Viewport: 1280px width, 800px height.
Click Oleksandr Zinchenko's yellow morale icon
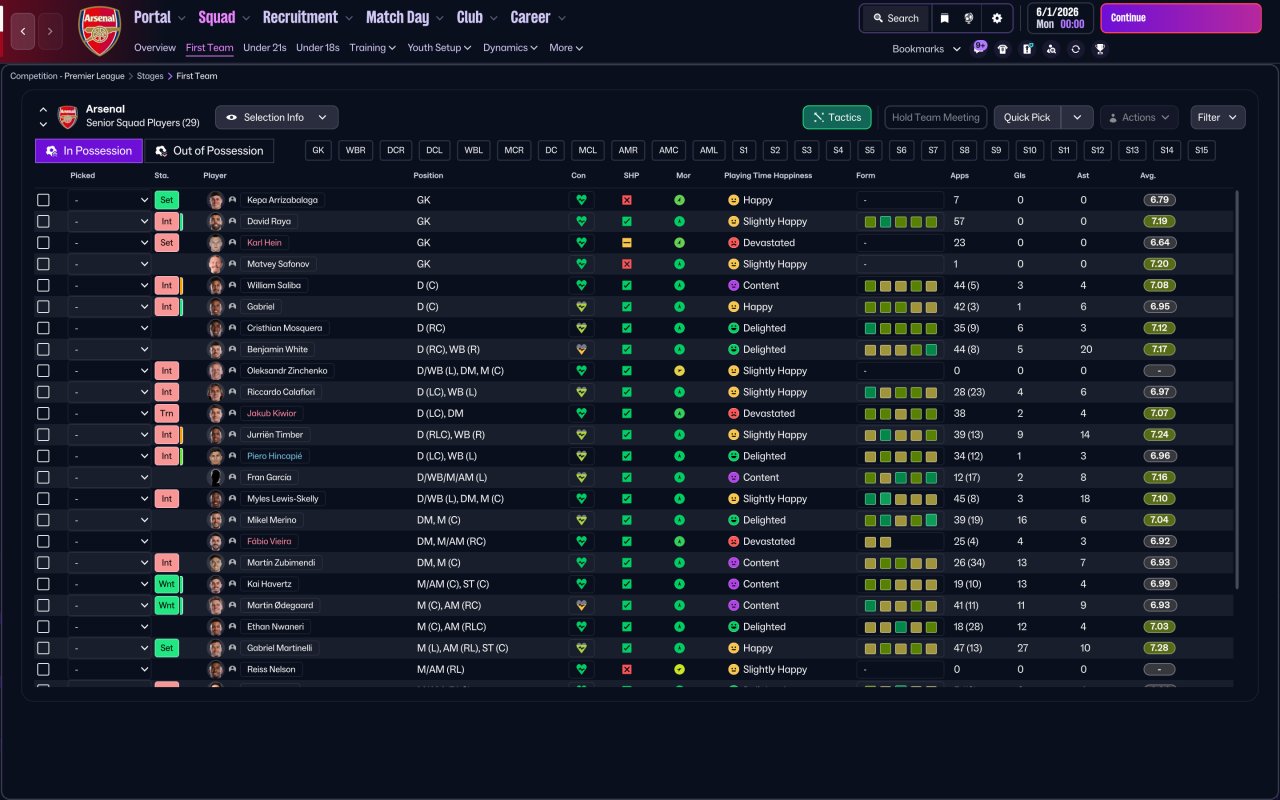click(x=680, y=371)
